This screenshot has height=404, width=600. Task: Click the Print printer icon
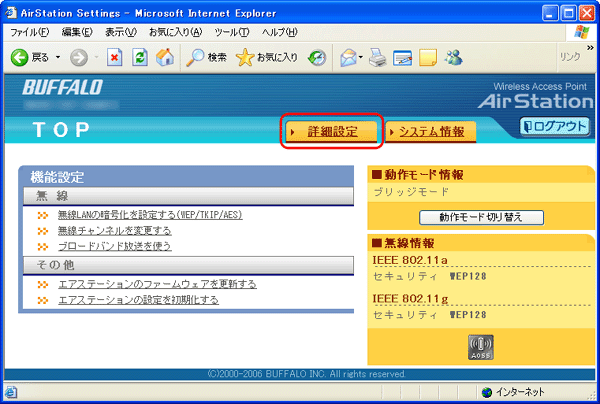(378, 57)
